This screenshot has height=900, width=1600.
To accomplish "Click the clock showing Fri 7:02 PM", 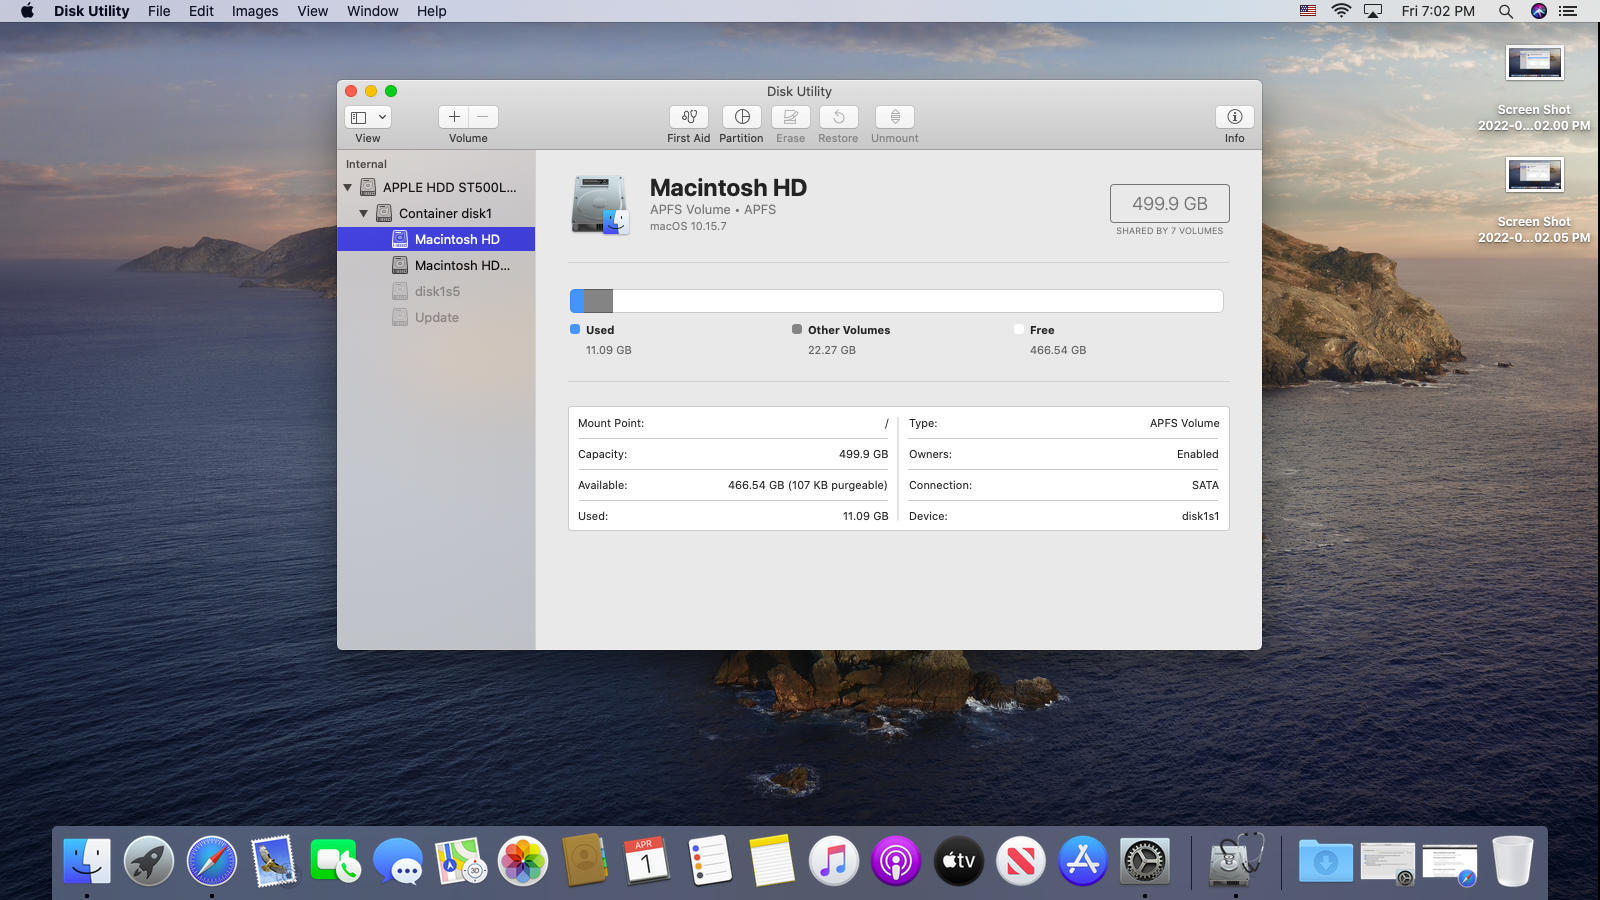I will pos(1438,11).
